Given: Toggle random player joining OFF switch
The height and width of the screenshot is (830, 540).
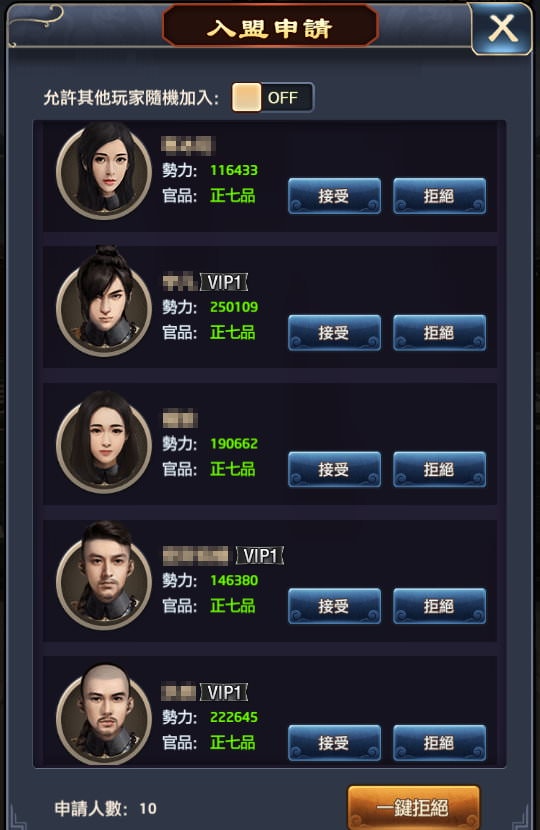Looking at the screenshot, I should [273, 97].
